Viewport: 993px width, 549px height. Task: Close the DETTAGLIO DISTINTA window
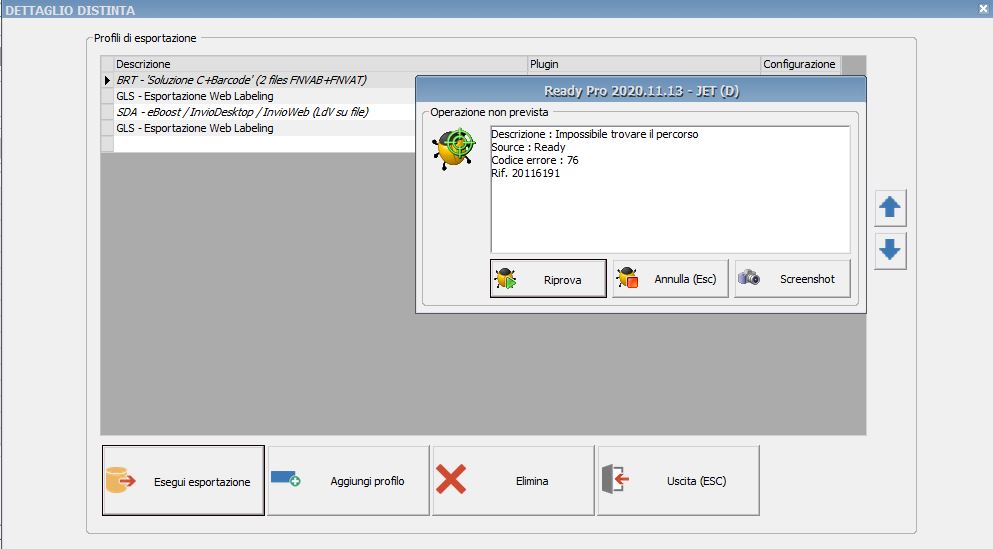[984, 9]
